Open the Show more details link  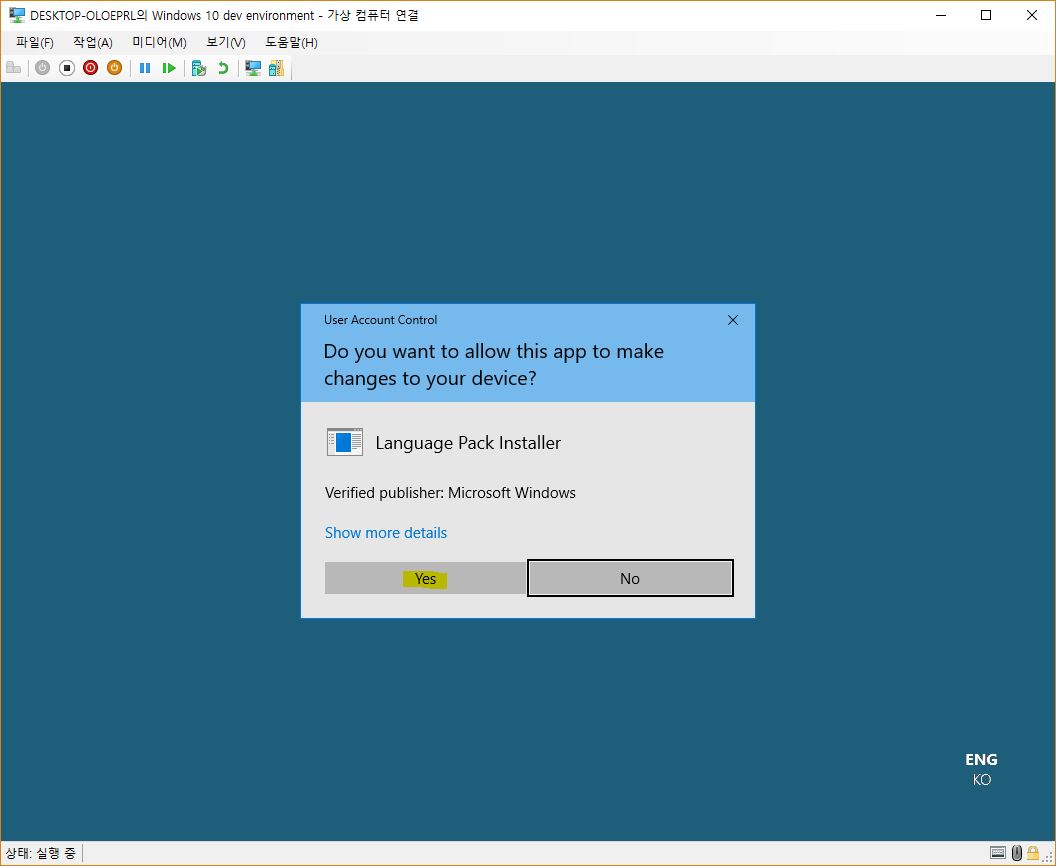tap(386, 533)
